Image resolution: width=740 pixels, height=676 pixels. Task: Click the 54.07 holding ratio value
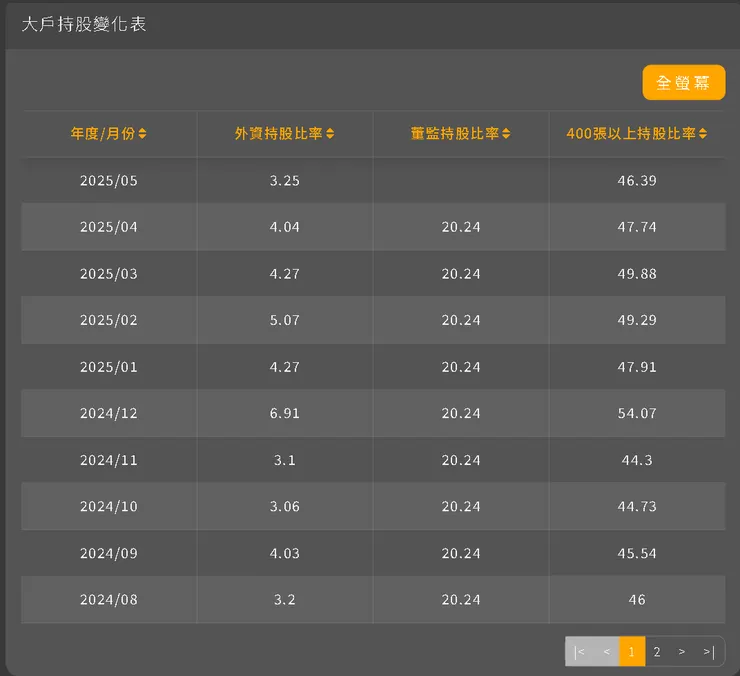click(x=637, y=413)
